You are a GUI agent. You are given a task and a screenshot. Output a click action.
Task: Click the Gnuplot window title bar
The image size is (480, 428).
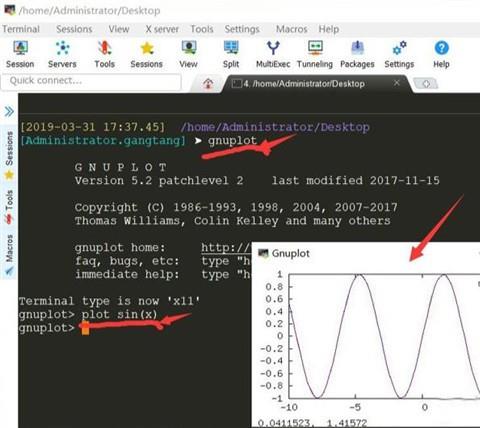pos(366,253)
